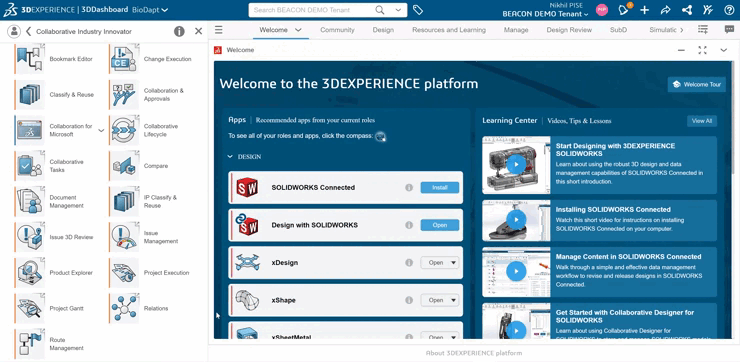Screen dimensions: 740x362
Task: Maximize the Welcome widget
Action: click(702, 50)
